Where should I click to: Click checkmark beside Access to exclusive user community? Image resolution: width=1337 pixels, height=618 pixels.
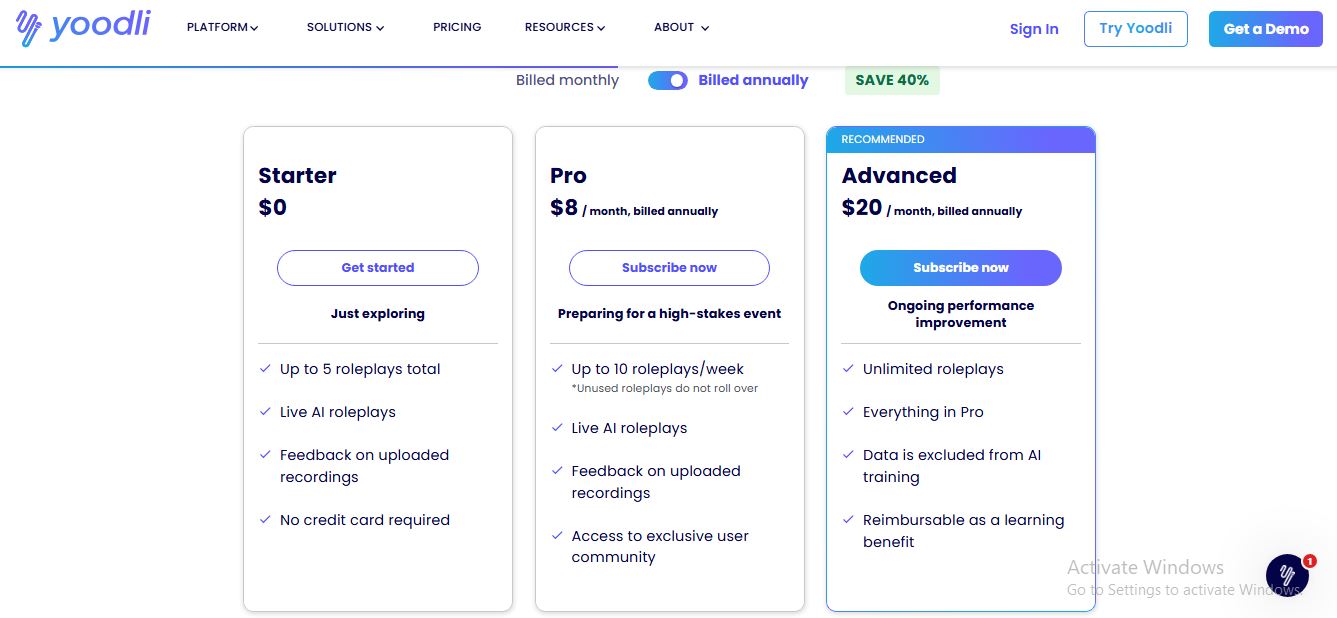pyautogui.click(x=557, y=535)
